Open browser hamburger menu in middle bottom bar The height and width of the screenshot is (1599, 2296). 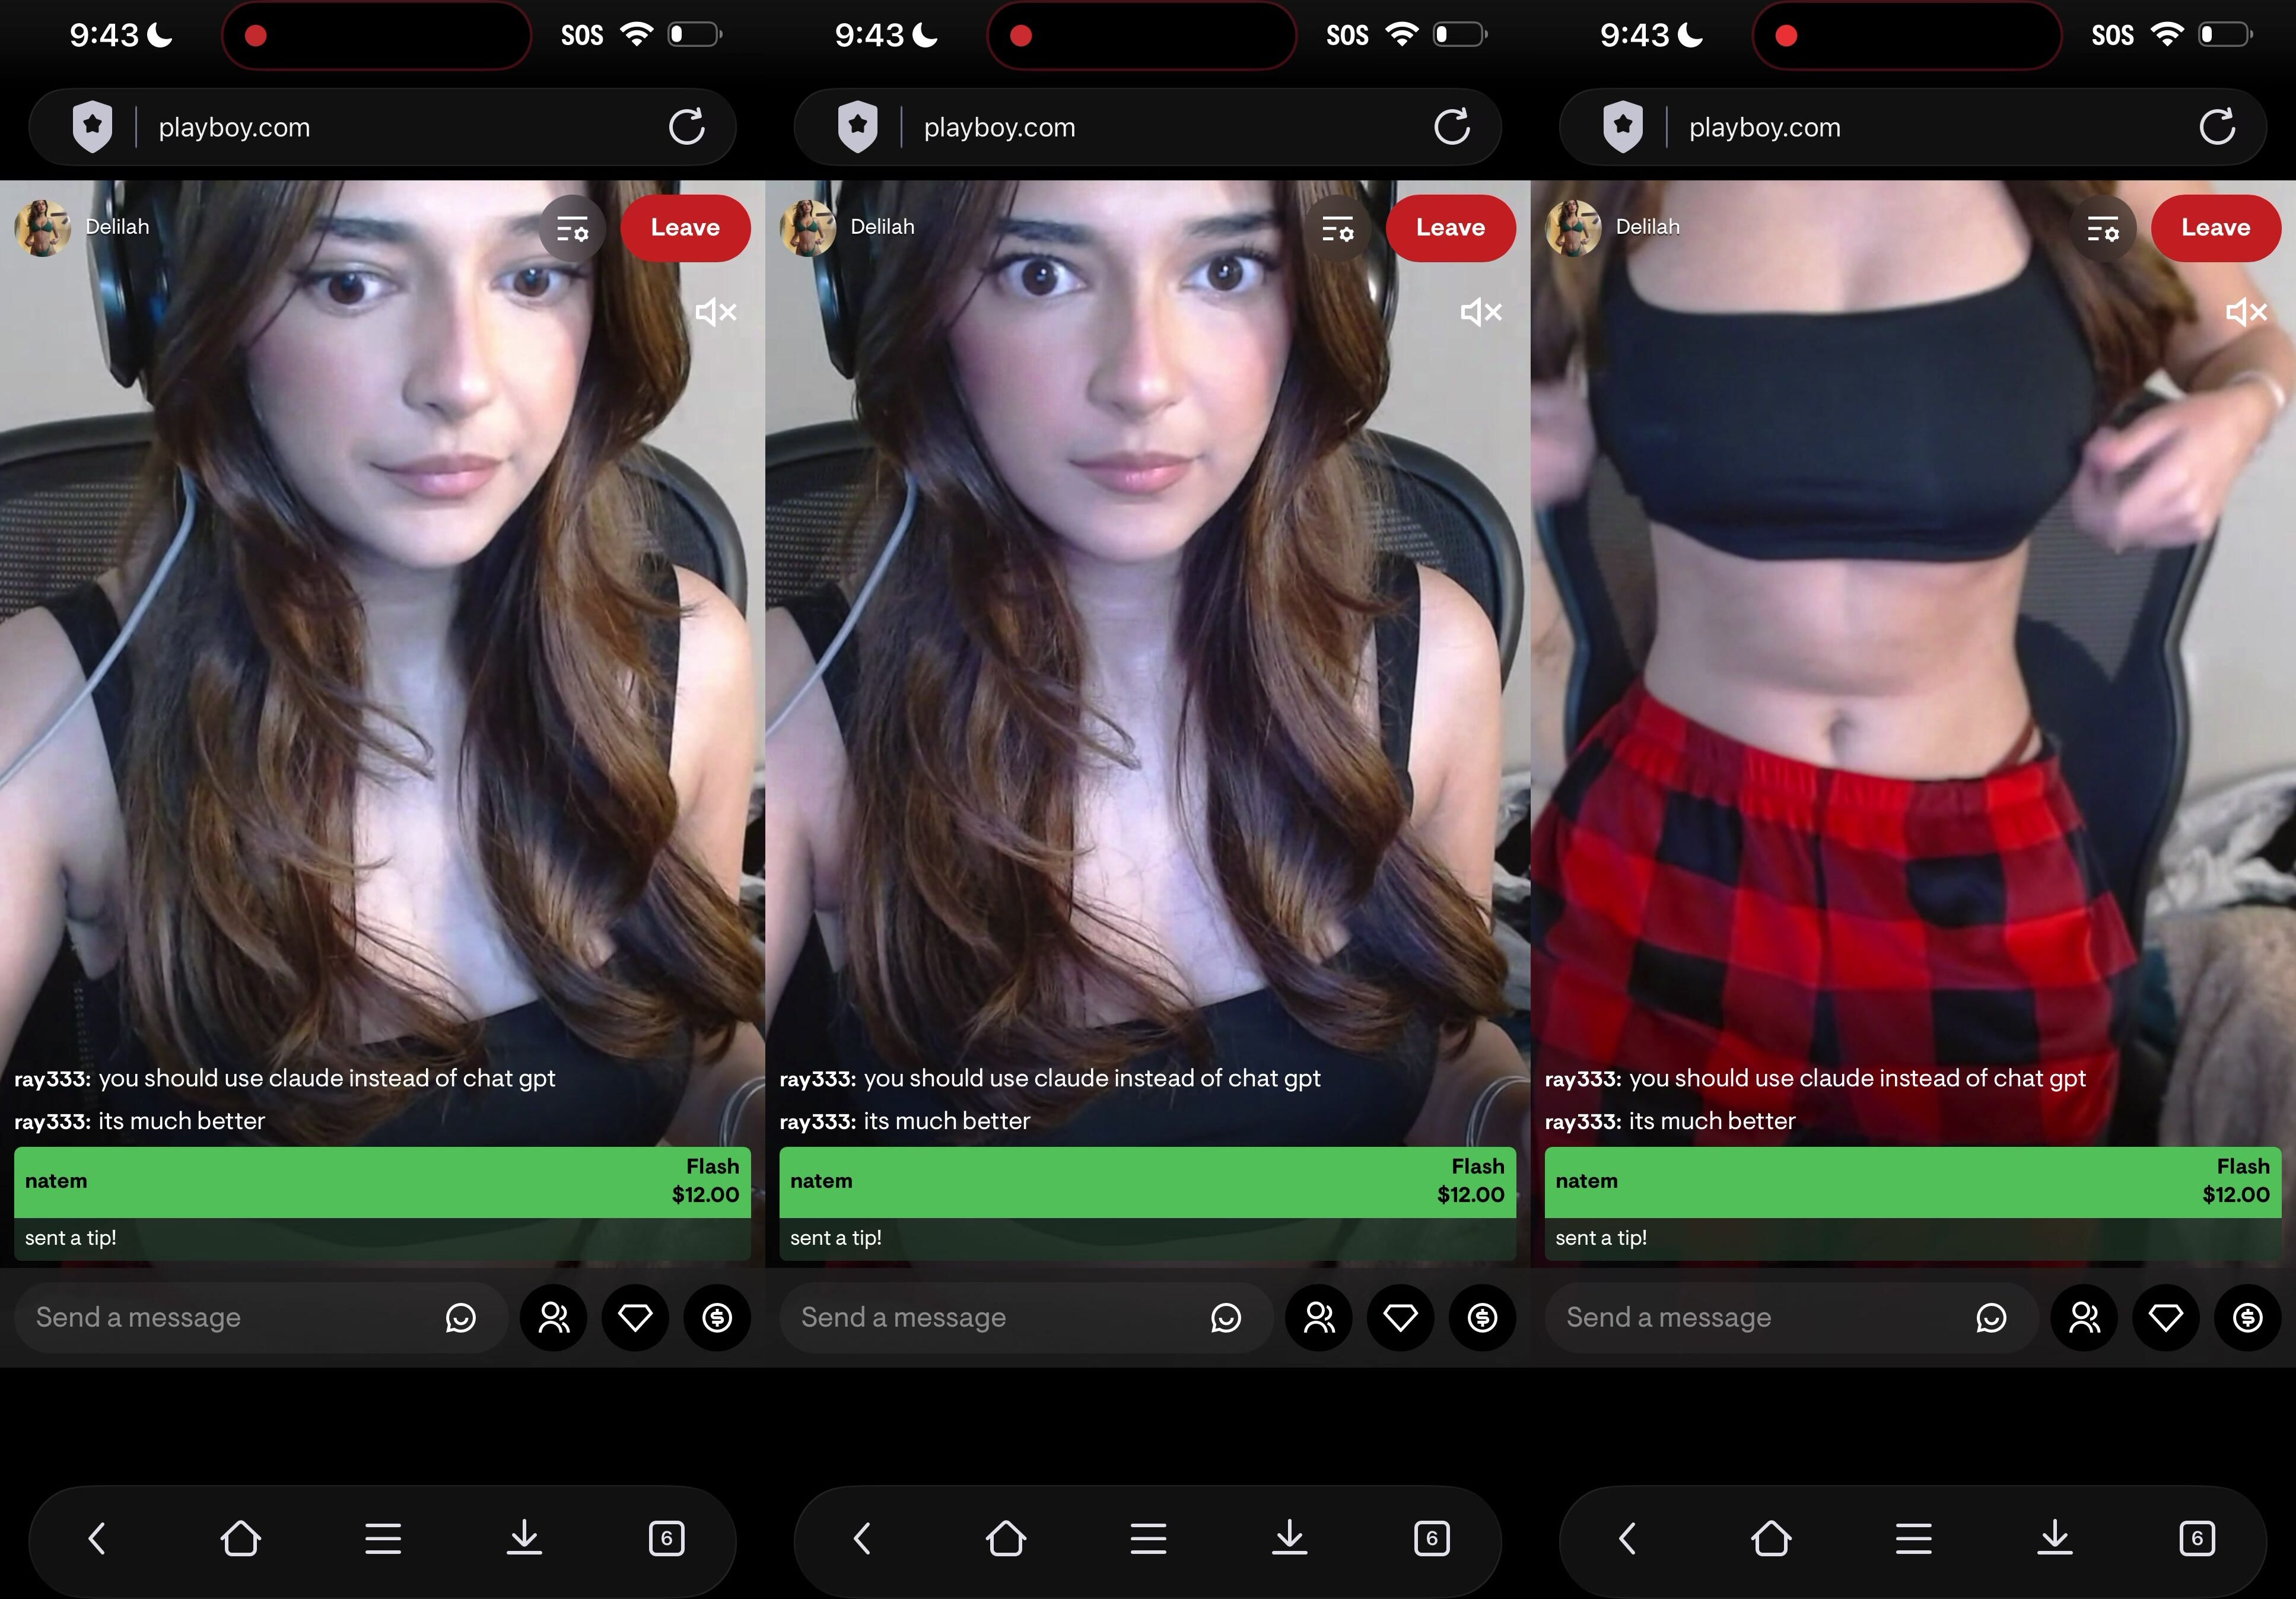pyautogui.click(x=1148, y=1537)
